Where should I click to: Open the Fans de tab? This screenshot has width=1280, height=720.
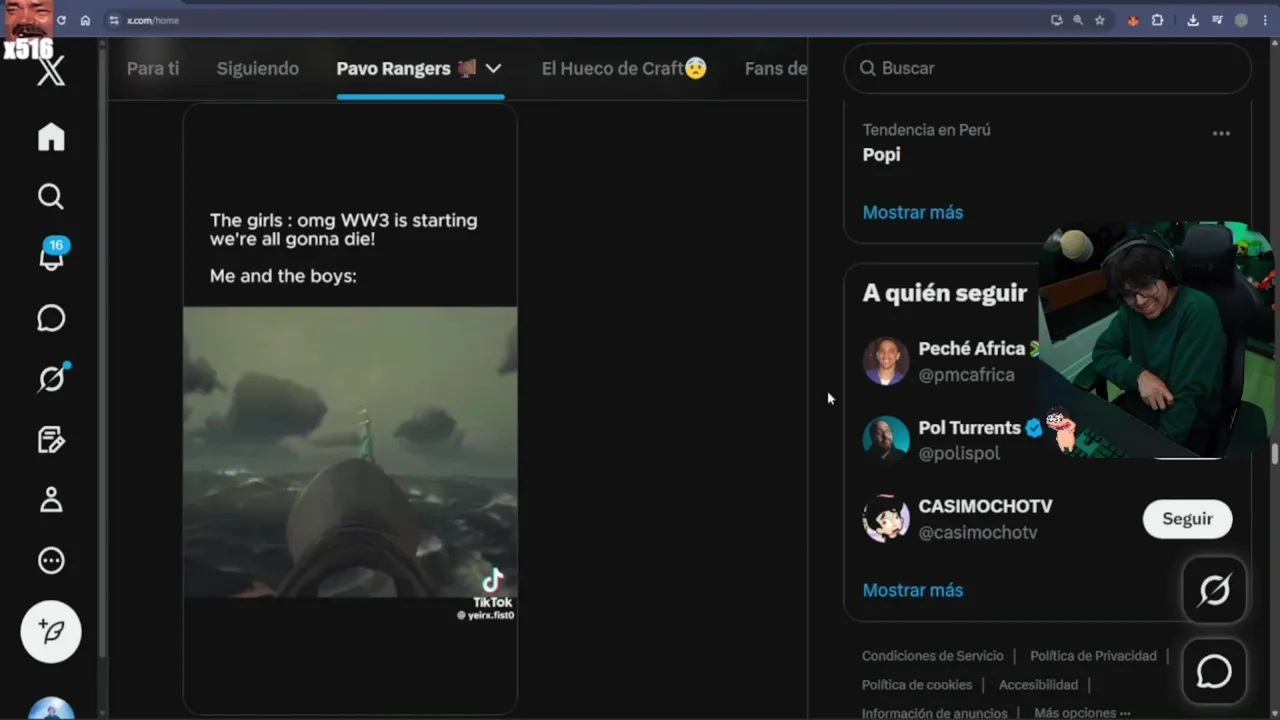click(x=775, y=68)
